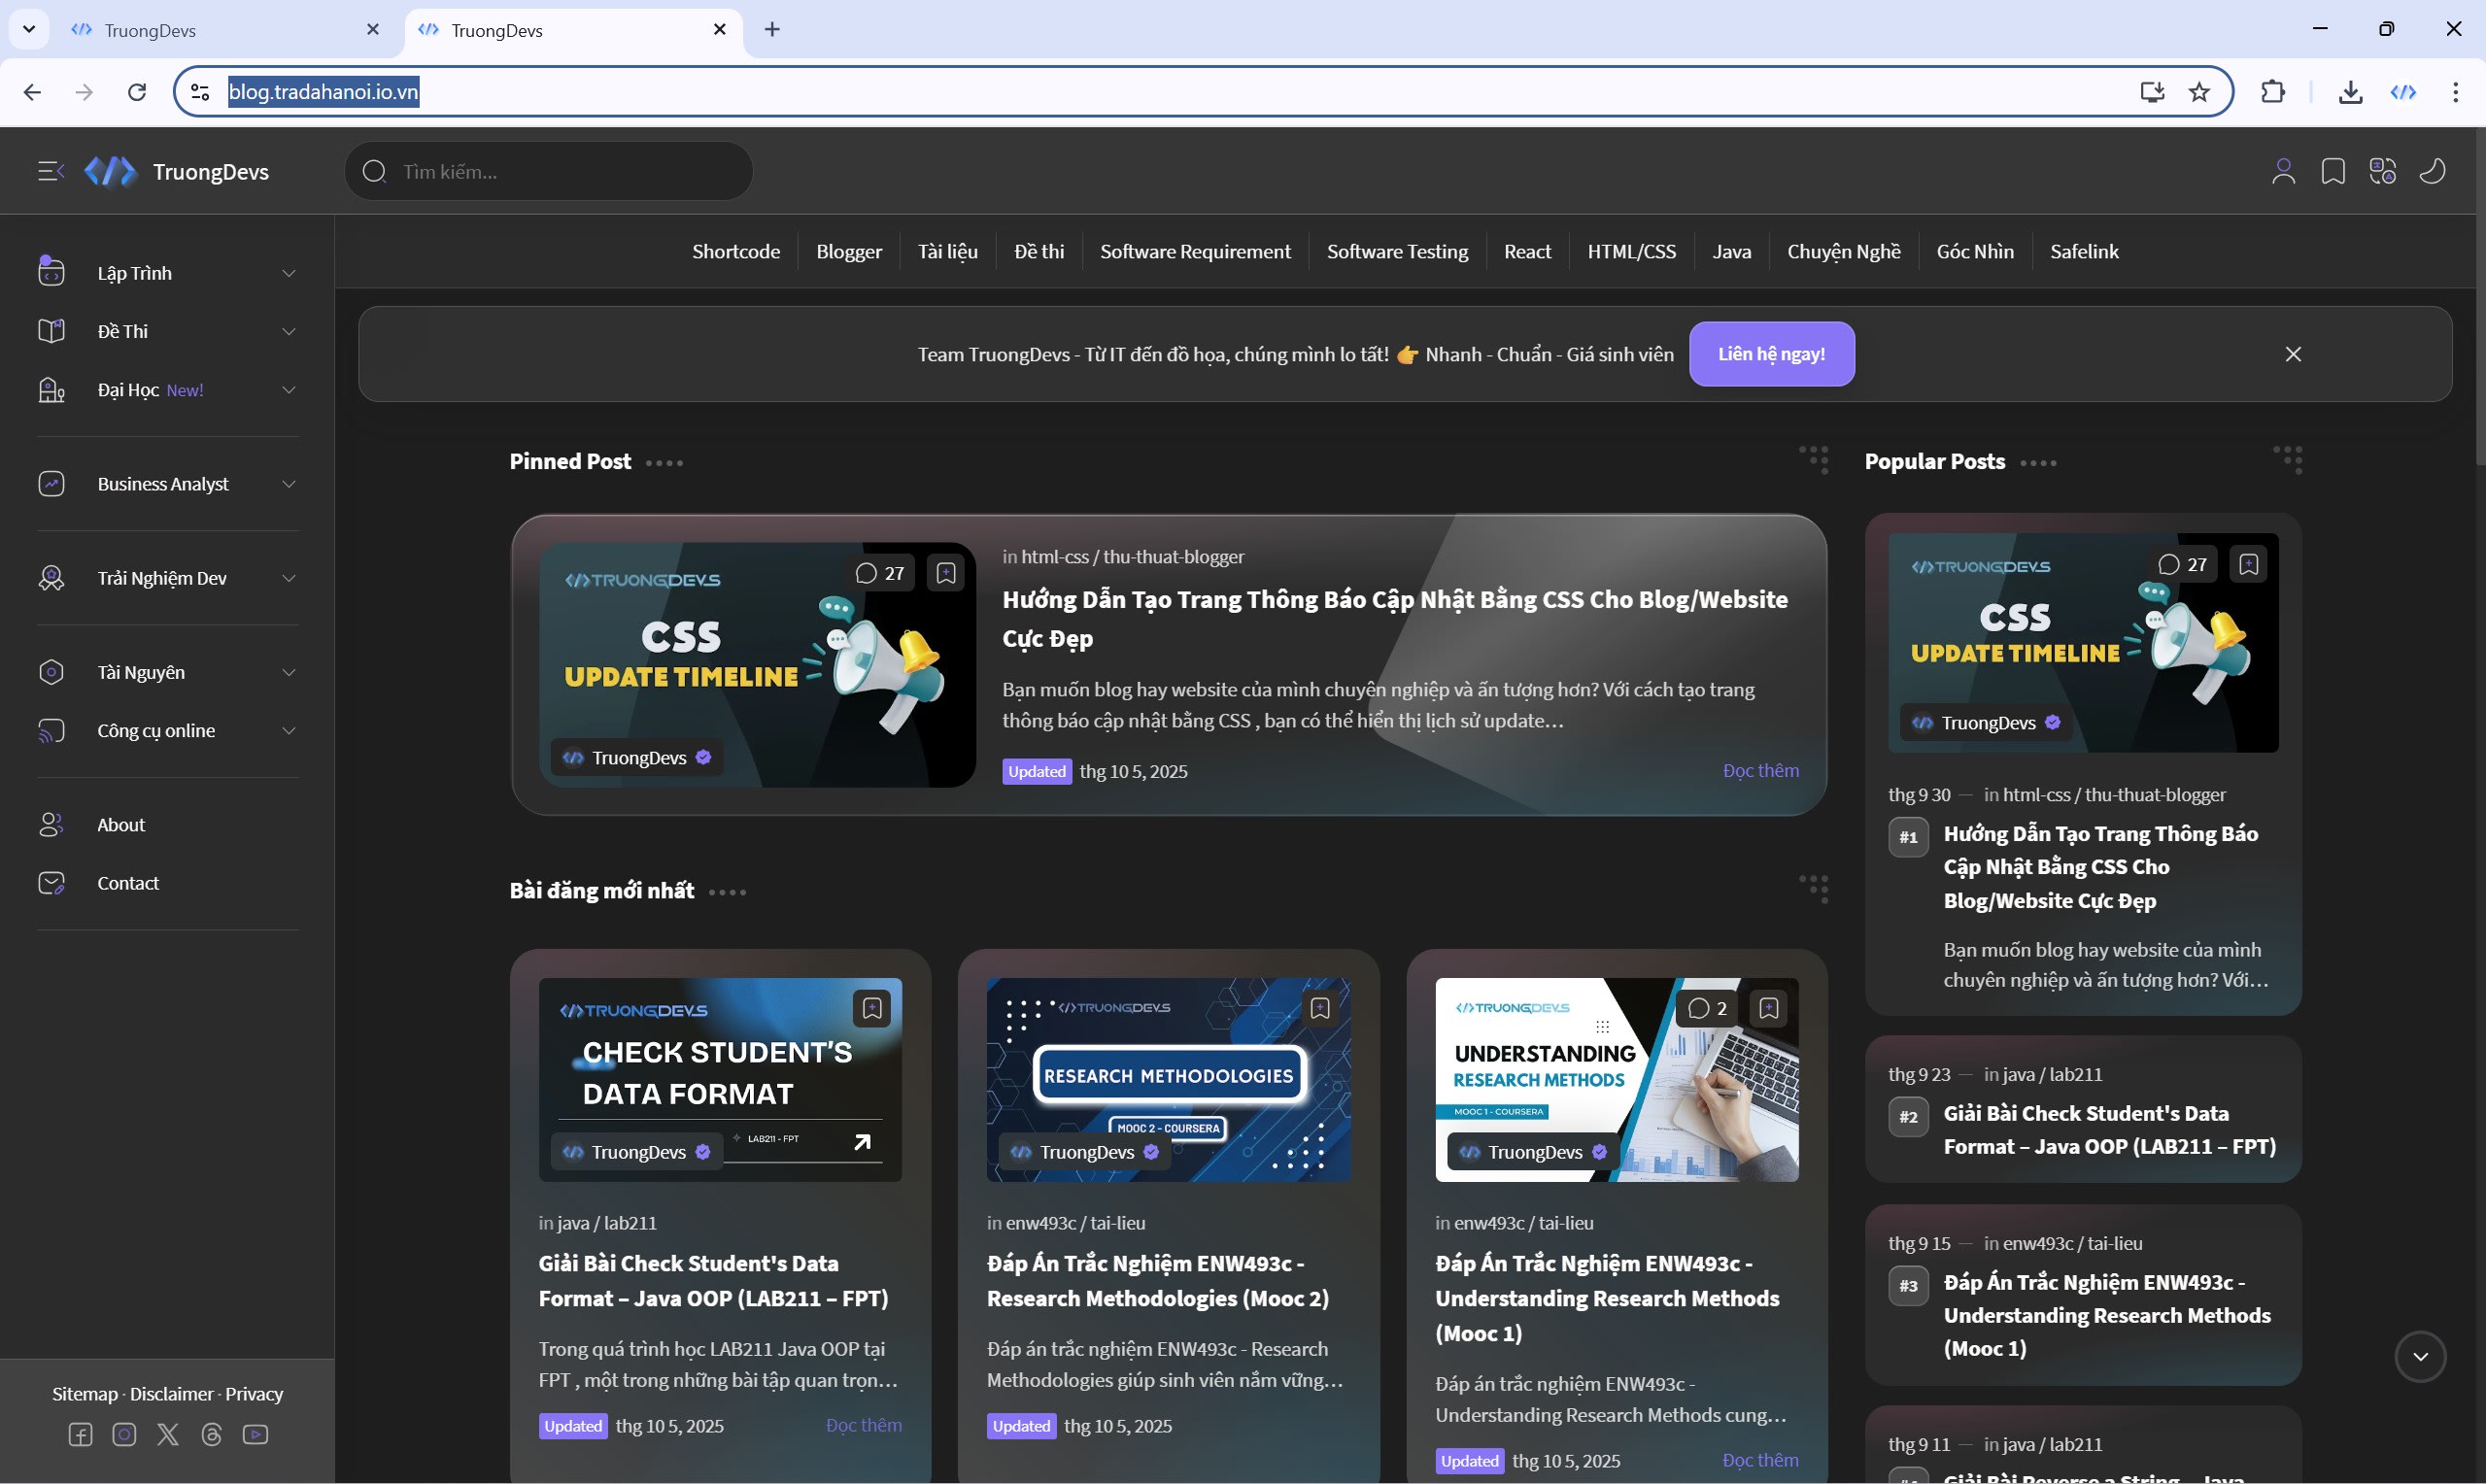Screen dimensions: 2486x1484
Task: Toggle dark mode with the moon icon
Action: 2433,172
